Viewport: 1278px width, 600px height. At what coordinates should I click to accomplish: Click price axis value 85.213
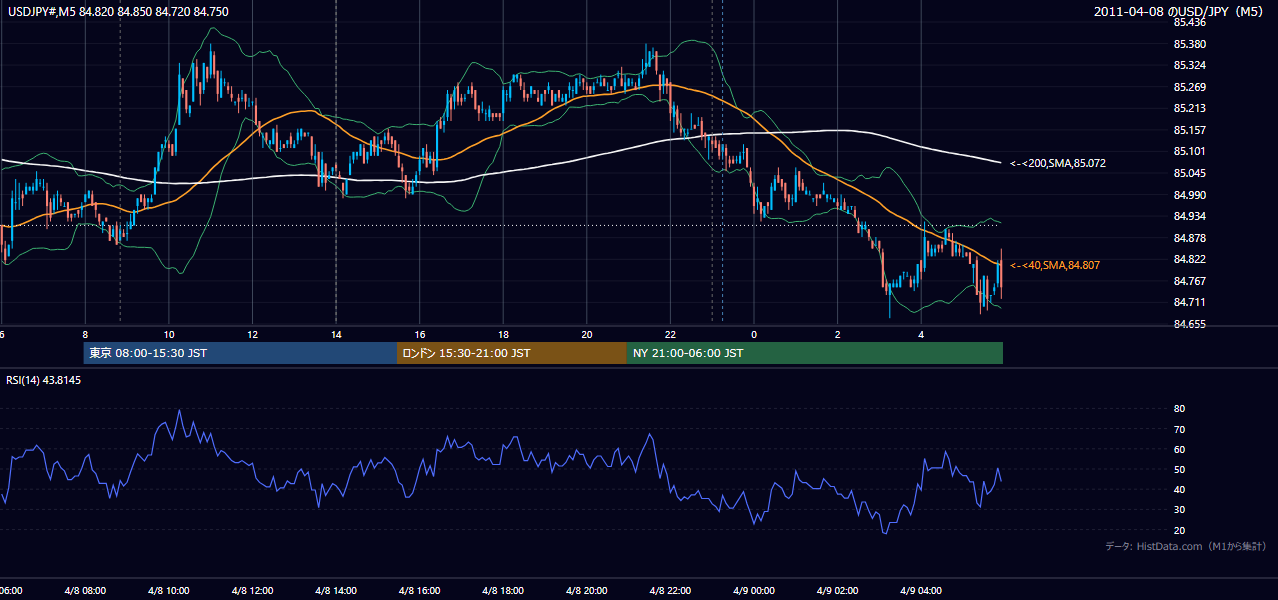tap(1189, 108)
